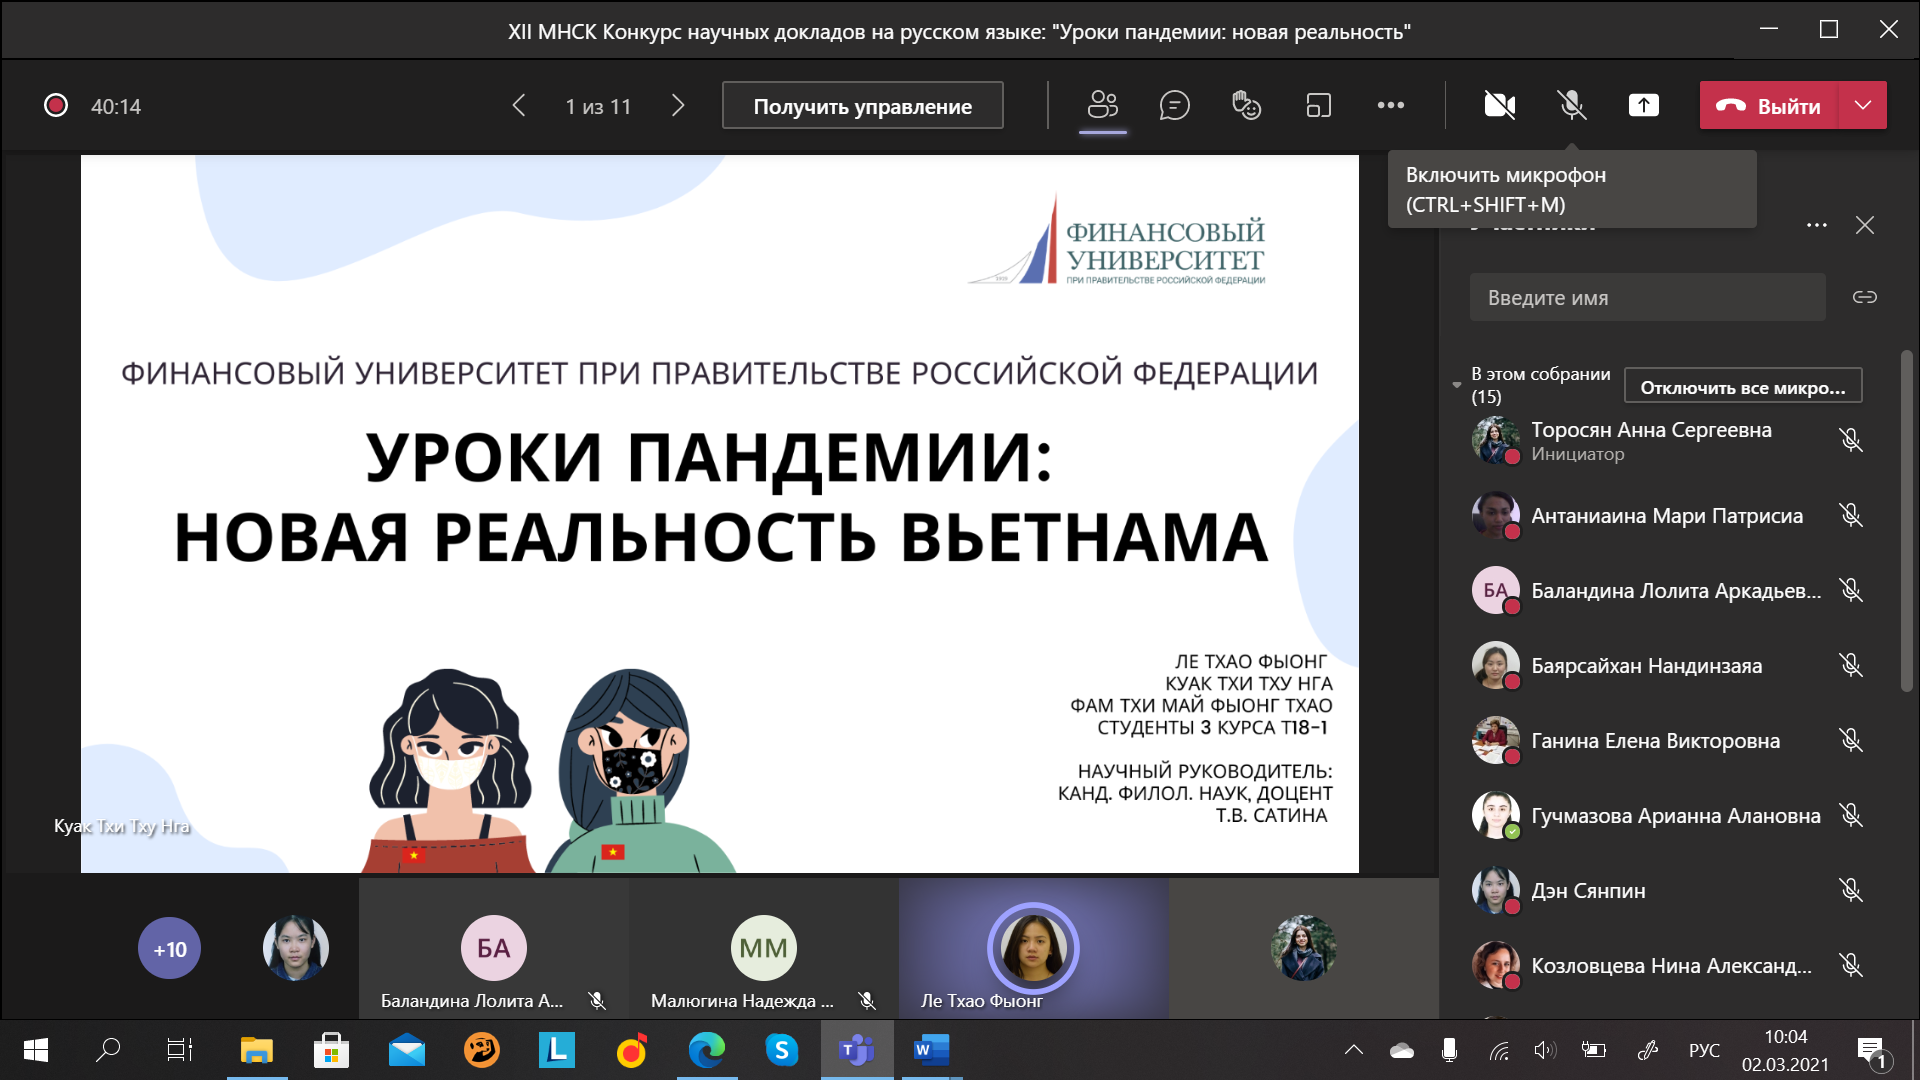This screenshot has height=1080, width=1920.
Task: Click Получить управление button
Action: click(863, 105)
